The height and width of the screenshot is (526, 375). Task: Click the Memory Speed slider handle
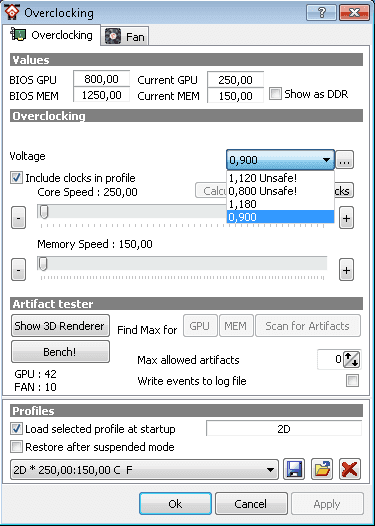tap(43, 264)
